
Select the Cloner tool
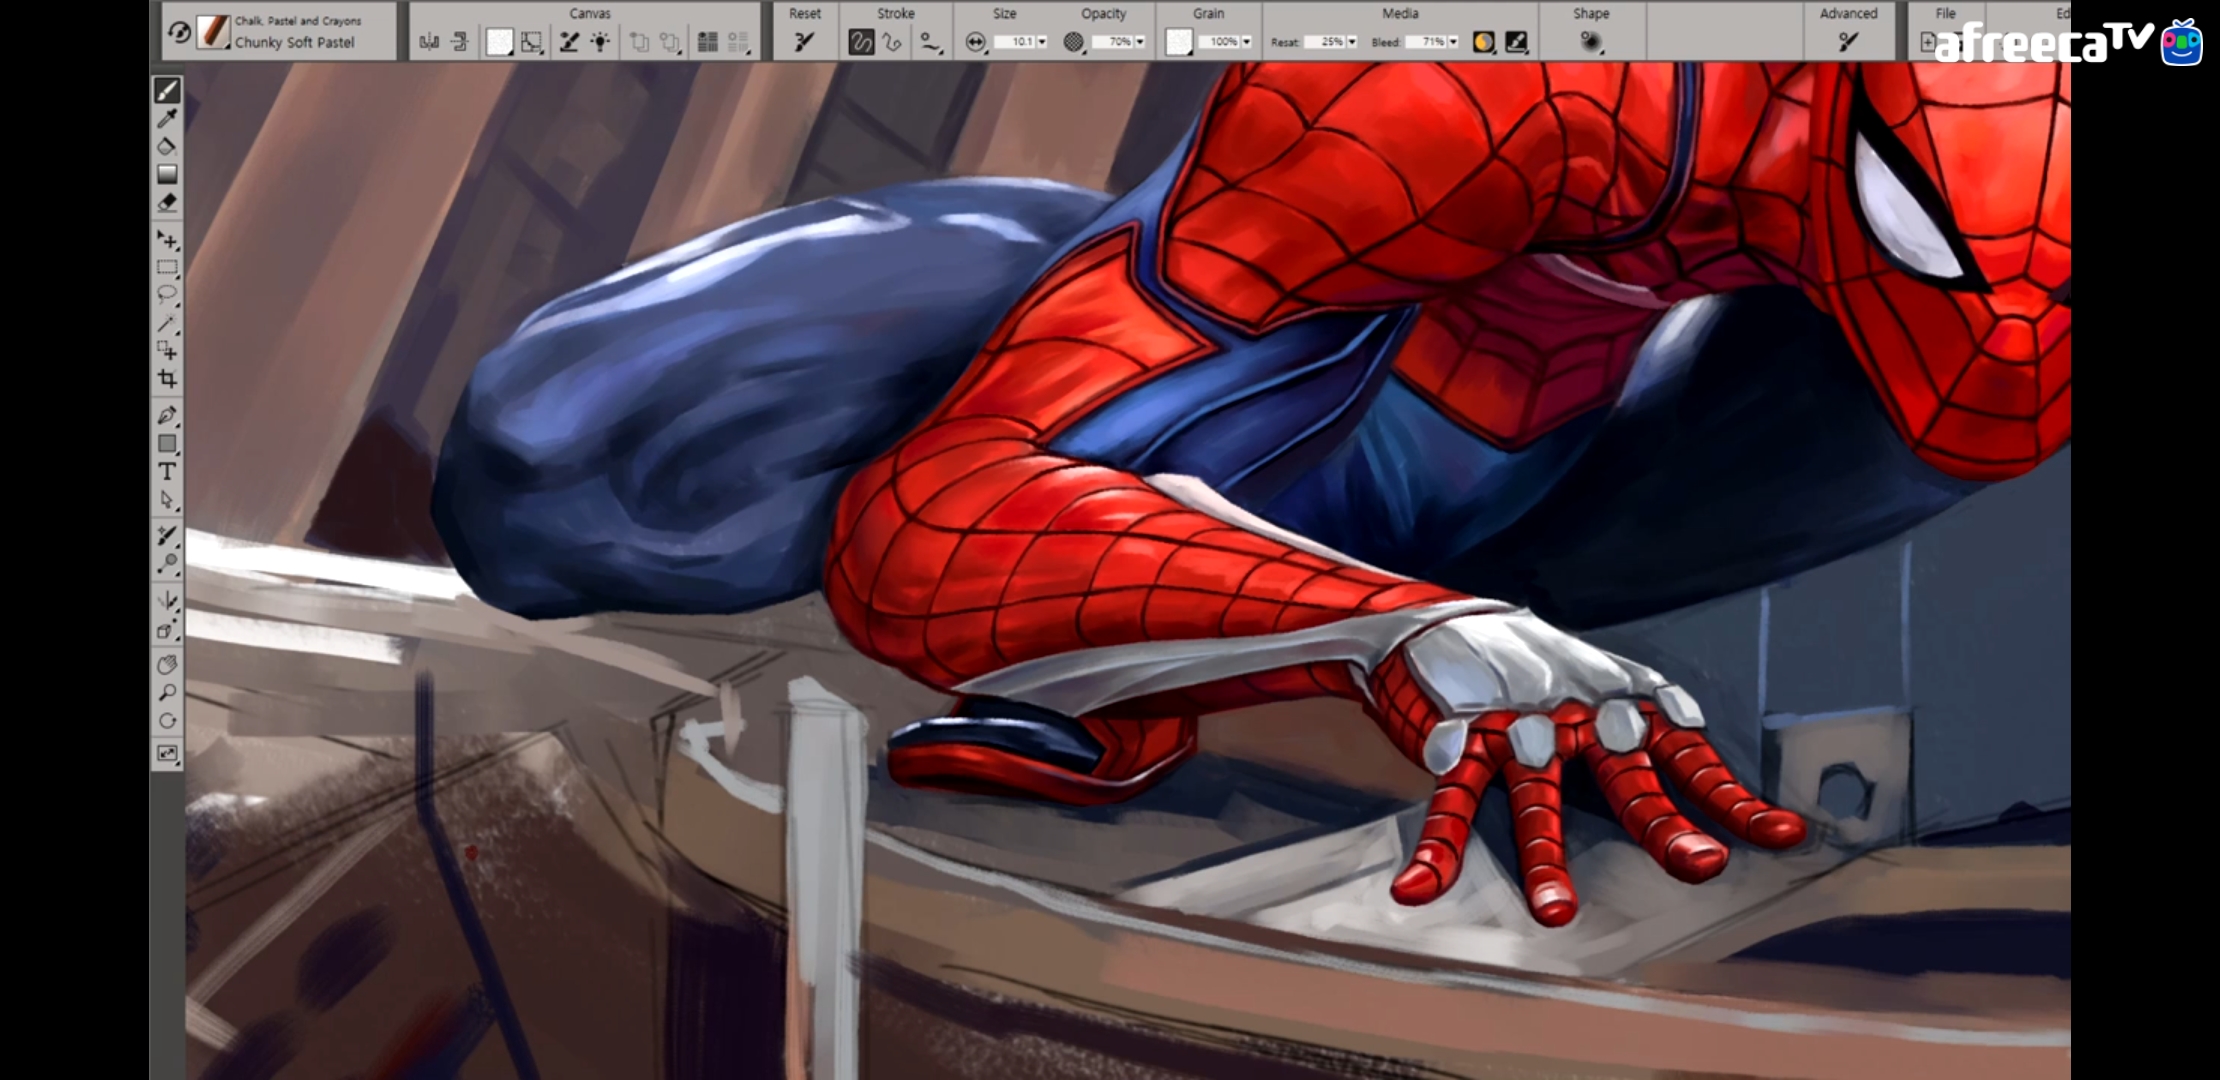[167, 537]
